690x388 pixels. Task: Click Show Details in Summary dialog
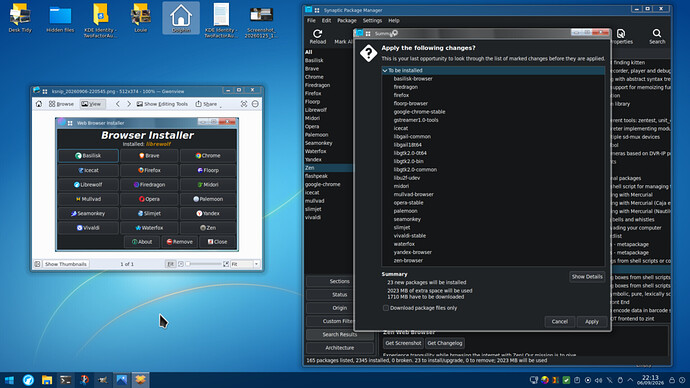point(587,277)
